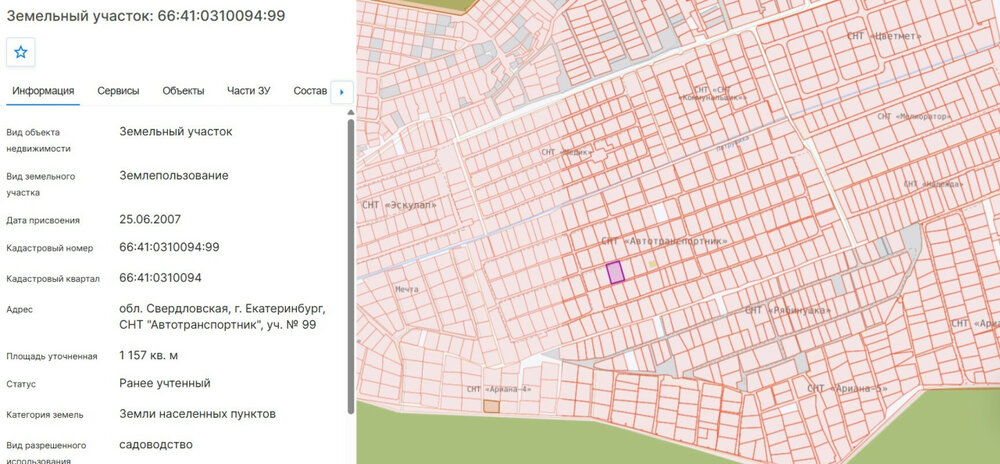The image size is (1000, 464).
Task: Click СНТ «Рябинушка» label on map
Action: coord(788,310)
